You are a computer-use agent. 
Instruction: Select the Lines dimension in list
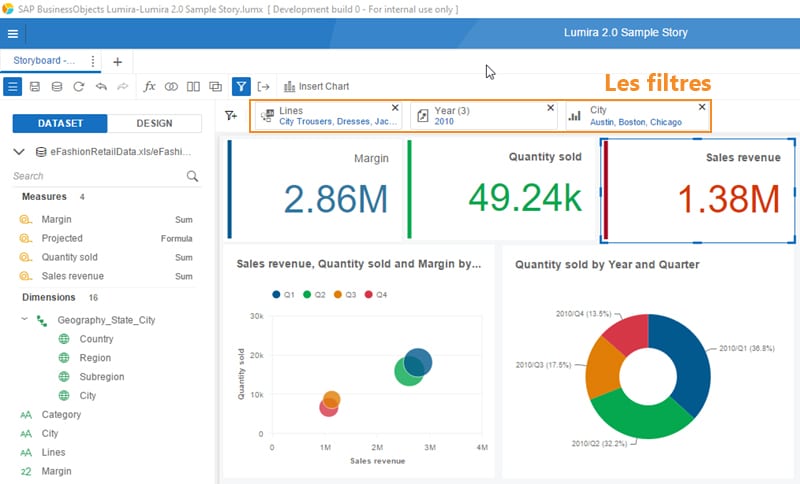tap(54, 452)
